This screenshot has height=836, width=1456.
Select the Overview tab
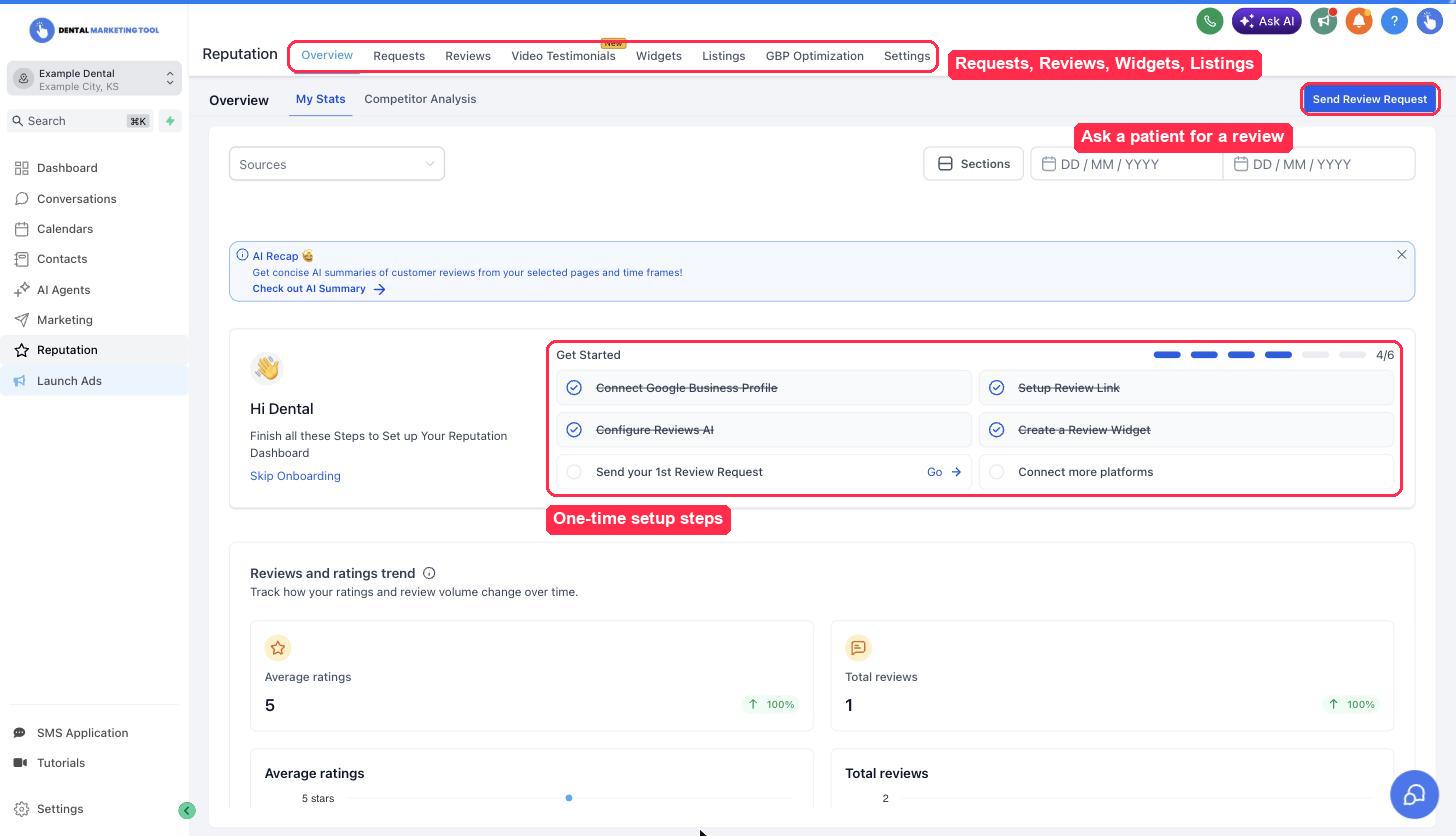coord(327,55)
